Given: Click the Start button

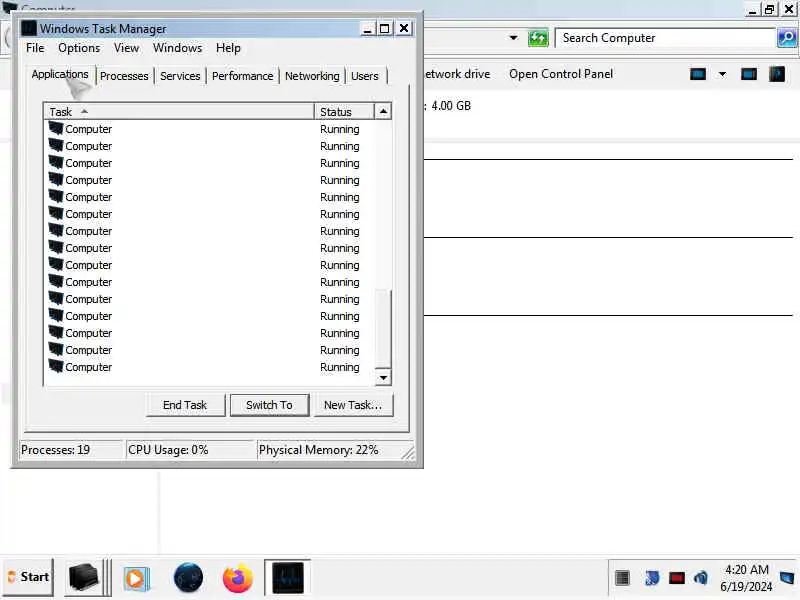Looking at the screenshot, I should click(x=28, y=577).
